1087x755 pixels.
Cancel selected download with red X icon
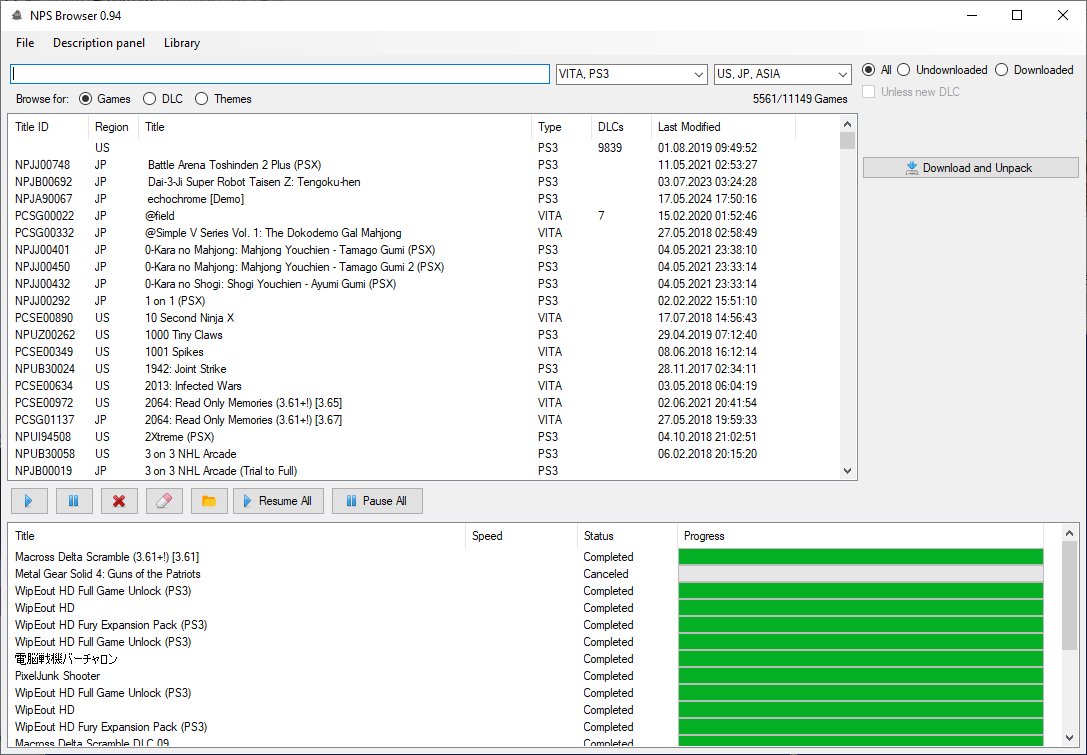point(119,501)
